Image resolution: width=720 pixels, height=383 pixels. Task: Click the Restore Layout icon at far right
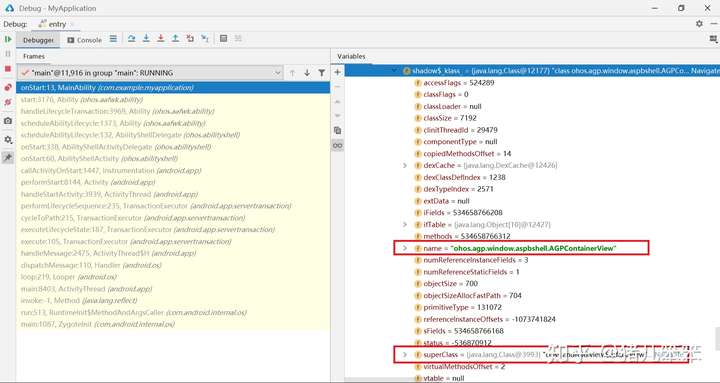pos(713,39)
